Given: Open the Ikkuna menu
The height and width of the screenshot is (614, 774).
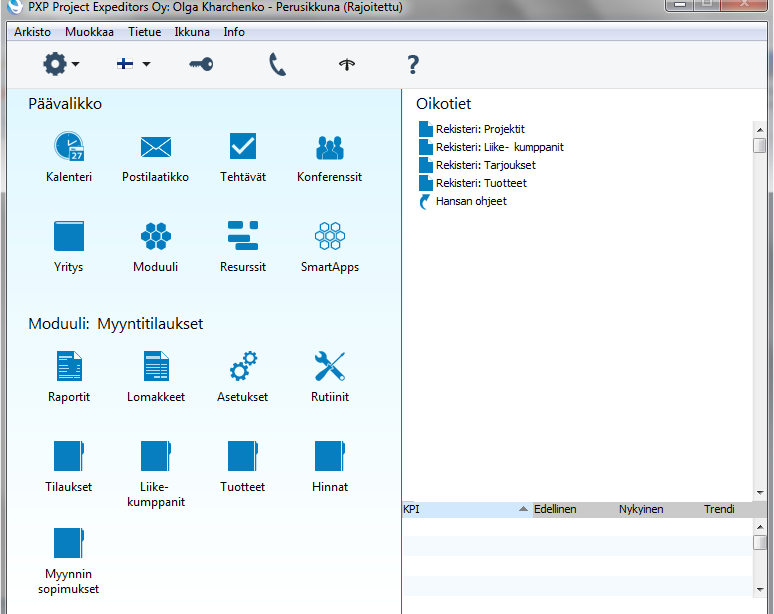Looking at the screenshot, I should tap(192, 32).
